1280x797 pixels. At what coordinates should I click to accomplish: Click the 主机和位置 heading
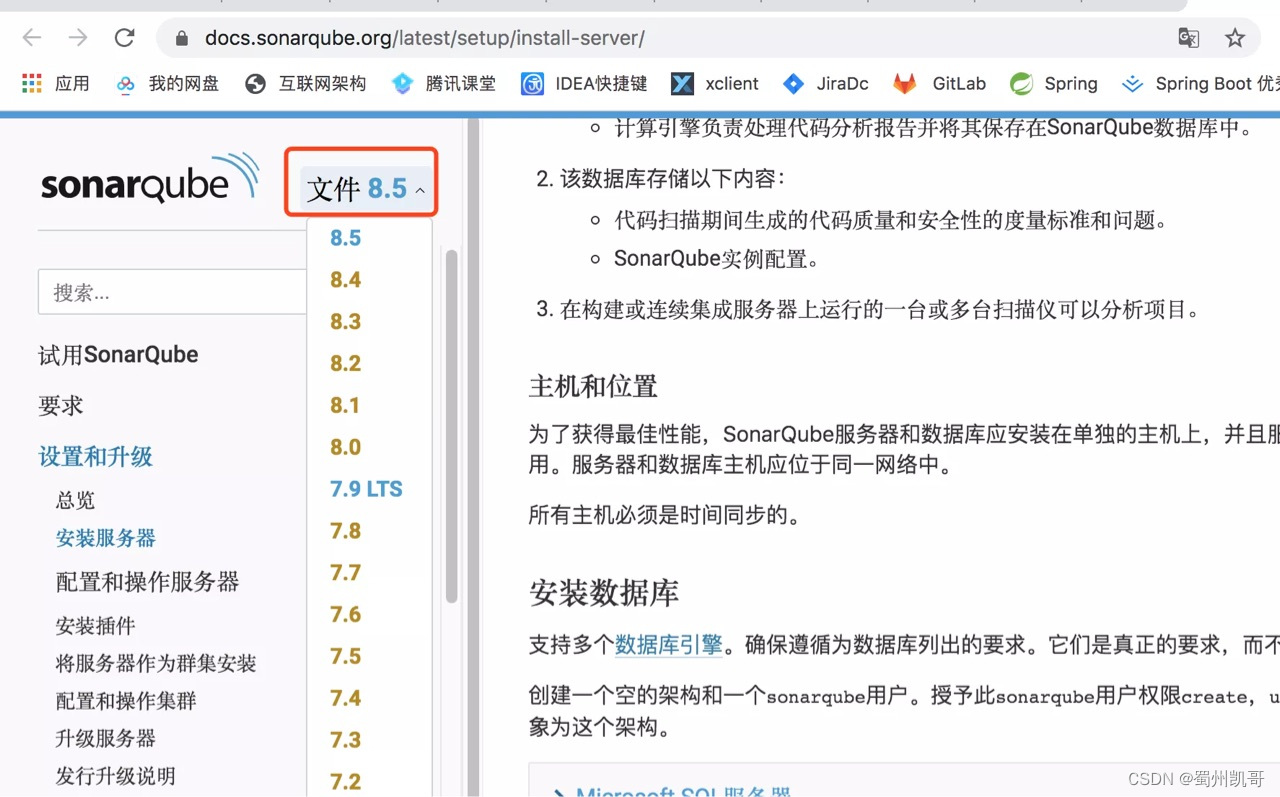click(593, 386)
